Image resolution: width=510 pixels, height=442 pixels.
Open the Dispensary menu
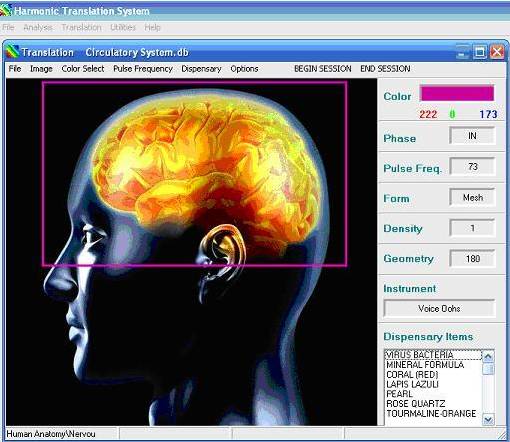pyautogui.click(x=201, y=69)
